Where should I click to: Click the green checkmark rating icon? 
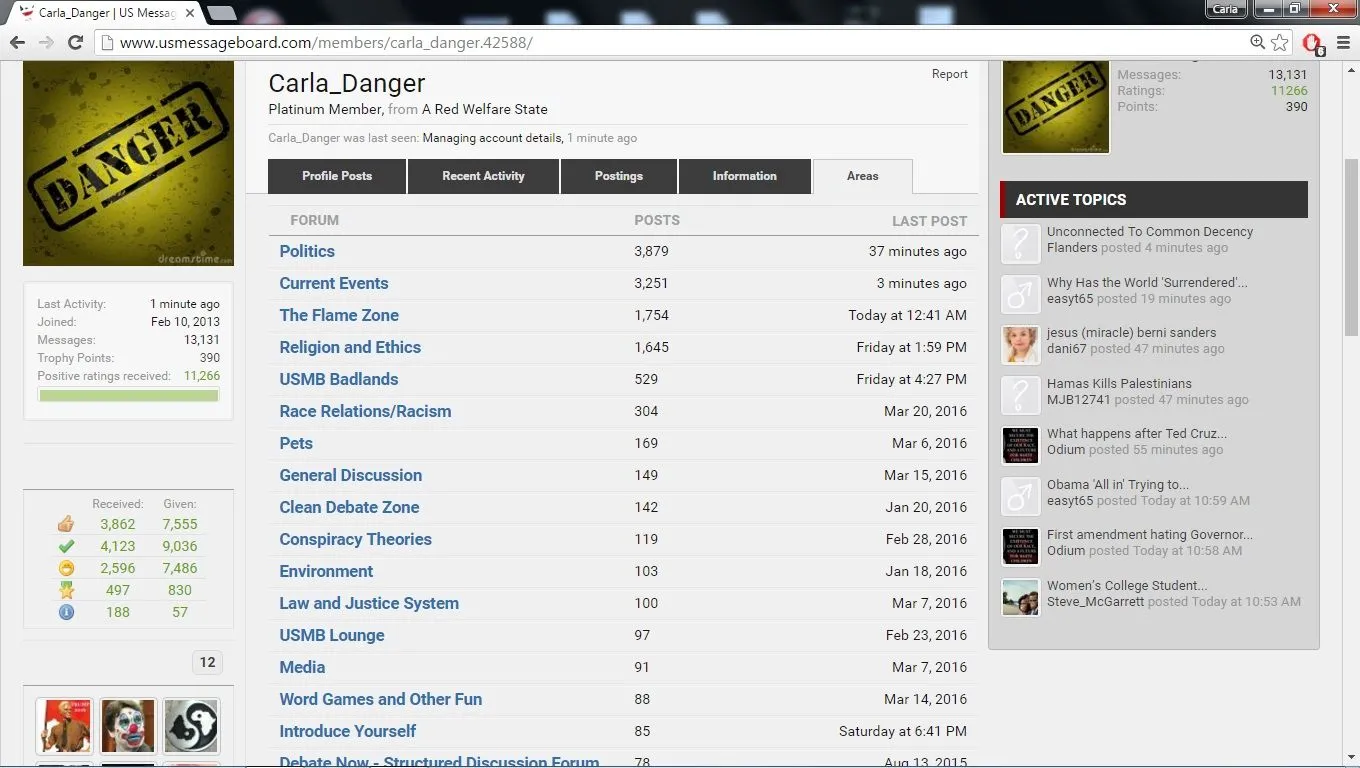tap(66, 546)
